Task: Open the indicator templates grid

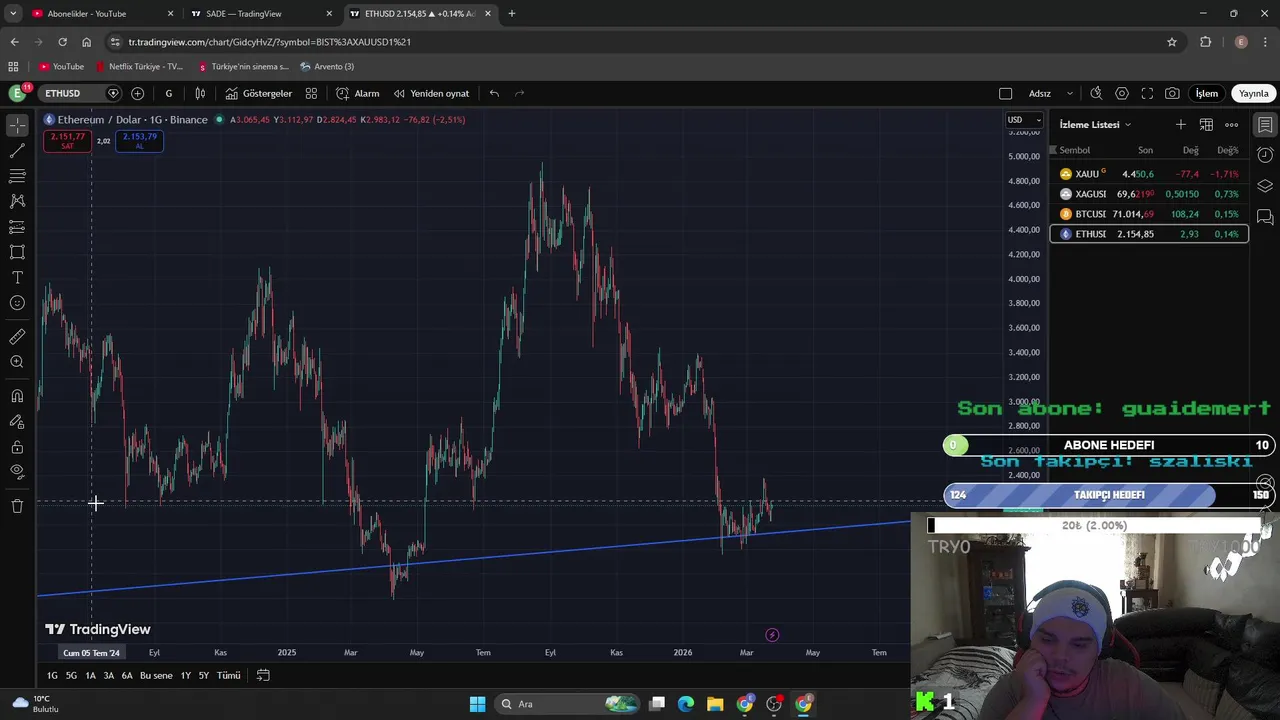Action: [x=311, y=93]
